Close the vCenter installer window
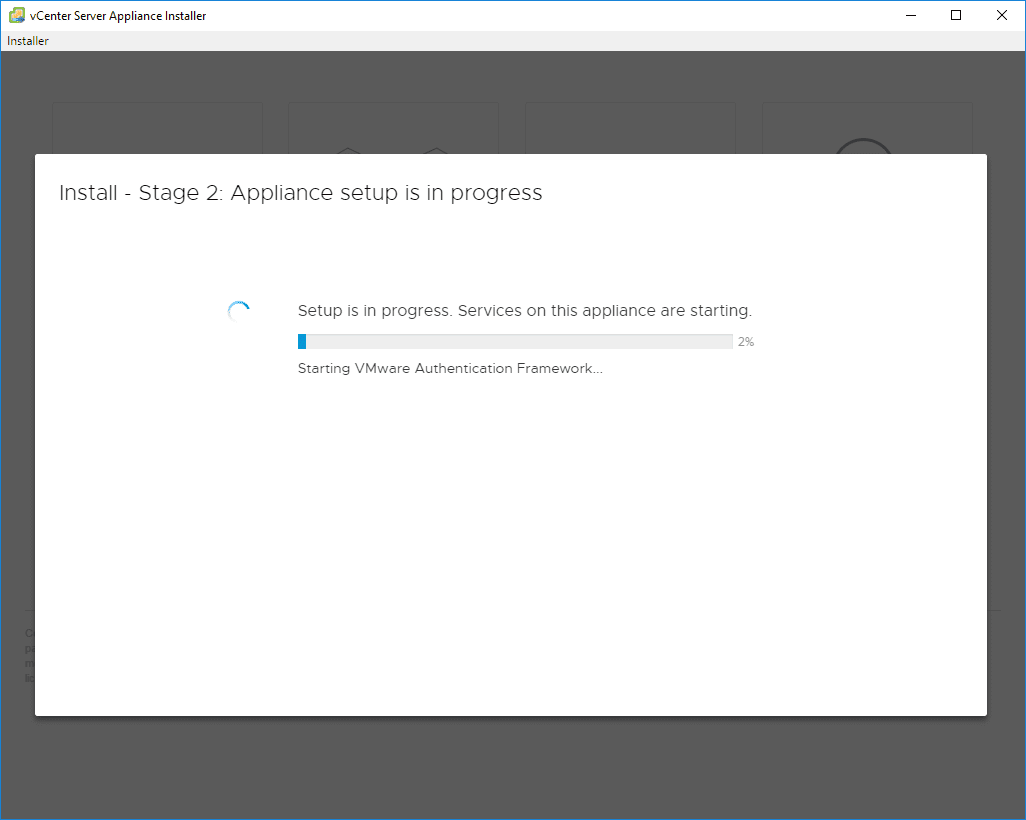 pos(1002,15)
